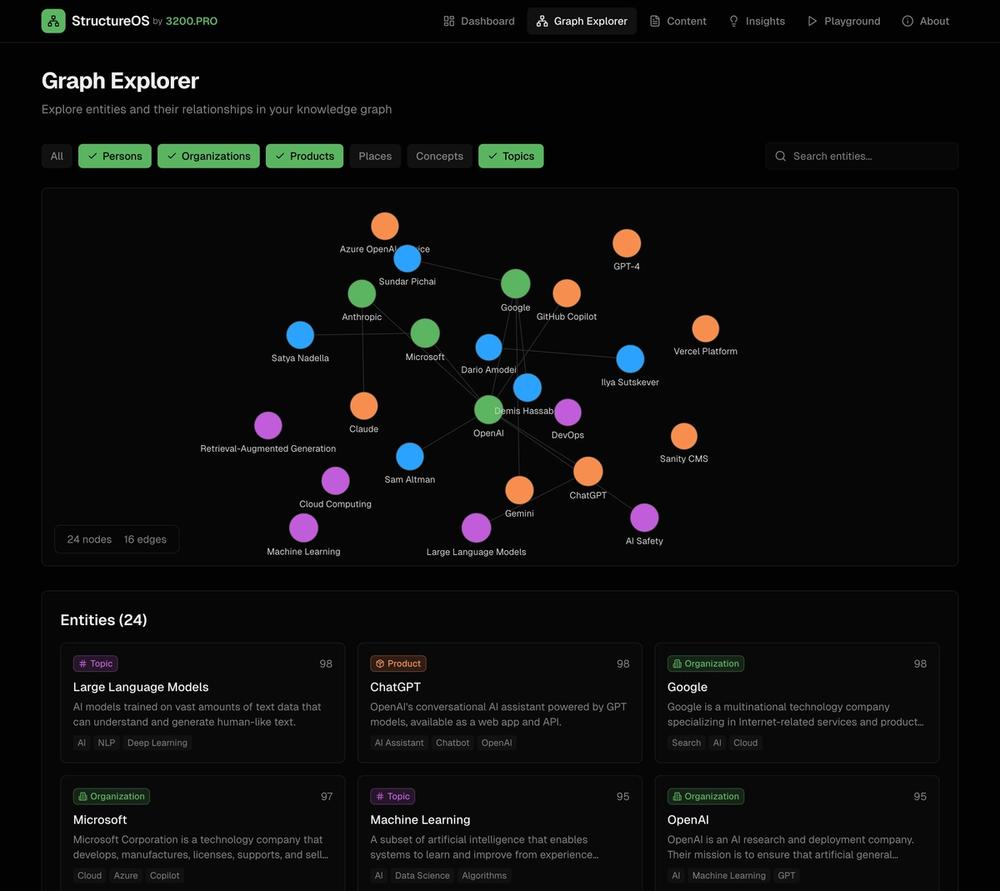Click the StructureOS green logo icon
Screen dimensions: 1000x891
53,21
